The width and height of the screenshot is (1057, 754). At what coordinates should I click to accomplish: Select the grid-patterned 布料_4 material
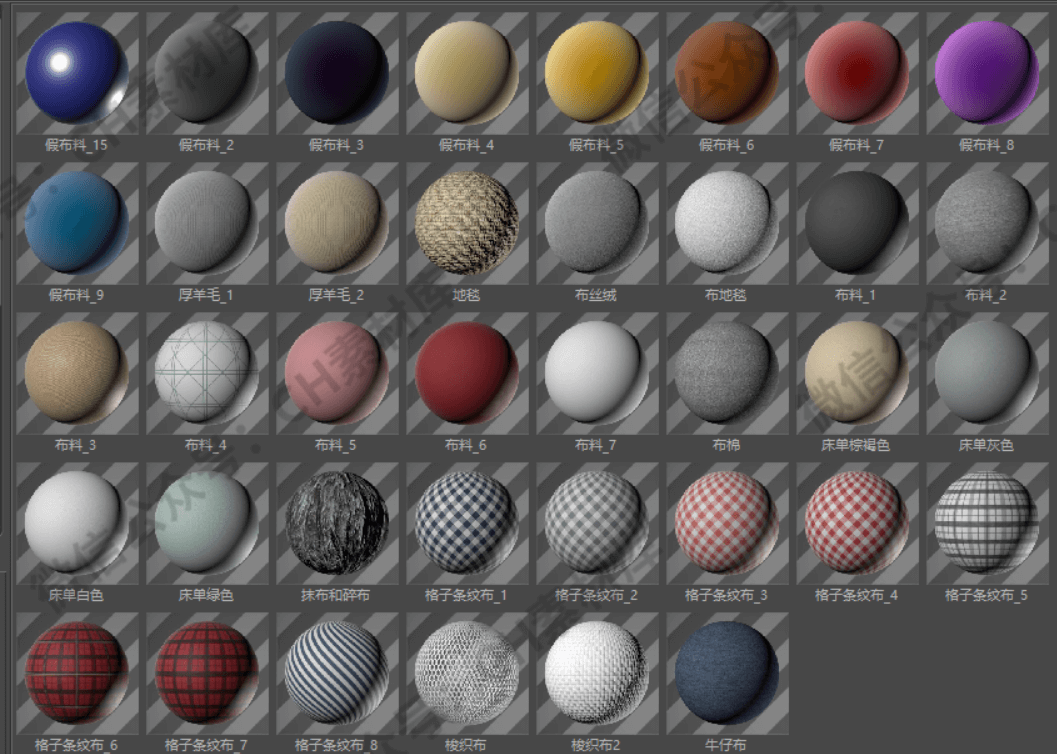coord(206,372)
